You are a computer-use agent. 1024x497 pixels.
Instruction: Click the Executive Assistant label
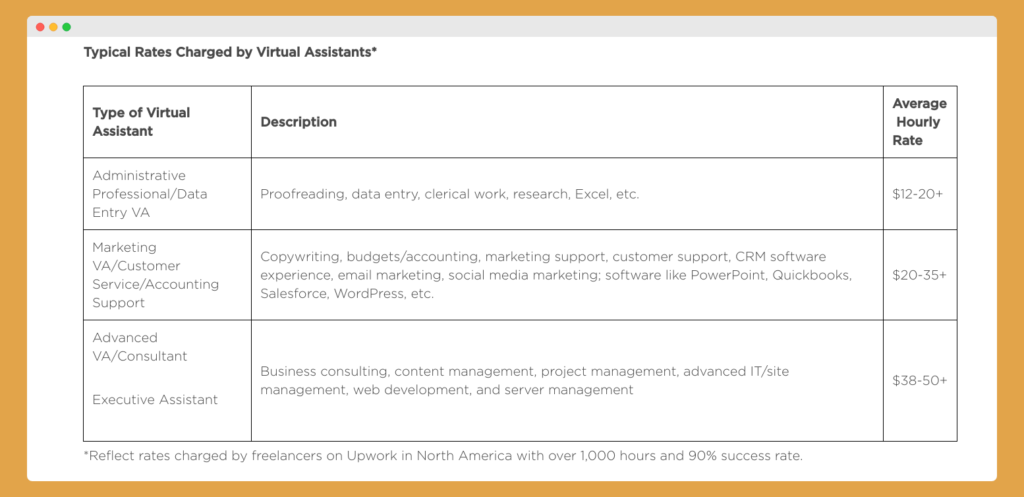pyautogui.click(x=155, y=400)
